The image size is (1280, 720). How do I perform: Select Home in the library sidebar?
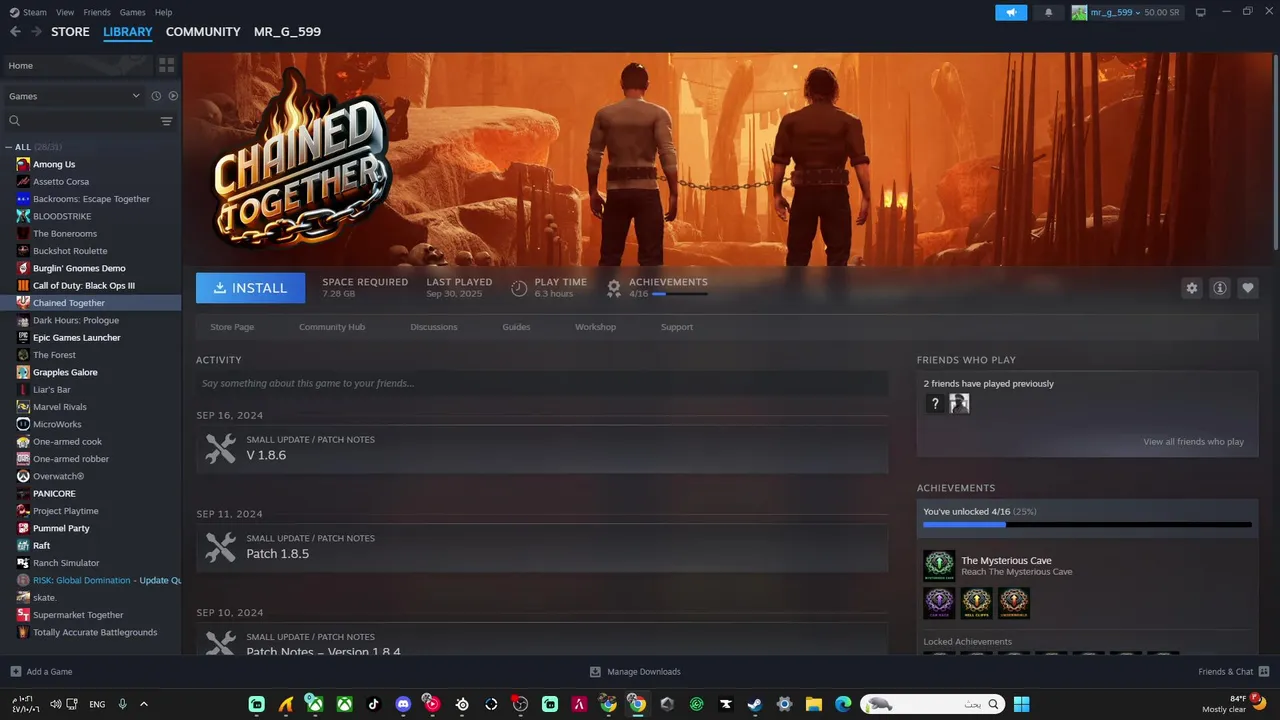tap(77, 65)
